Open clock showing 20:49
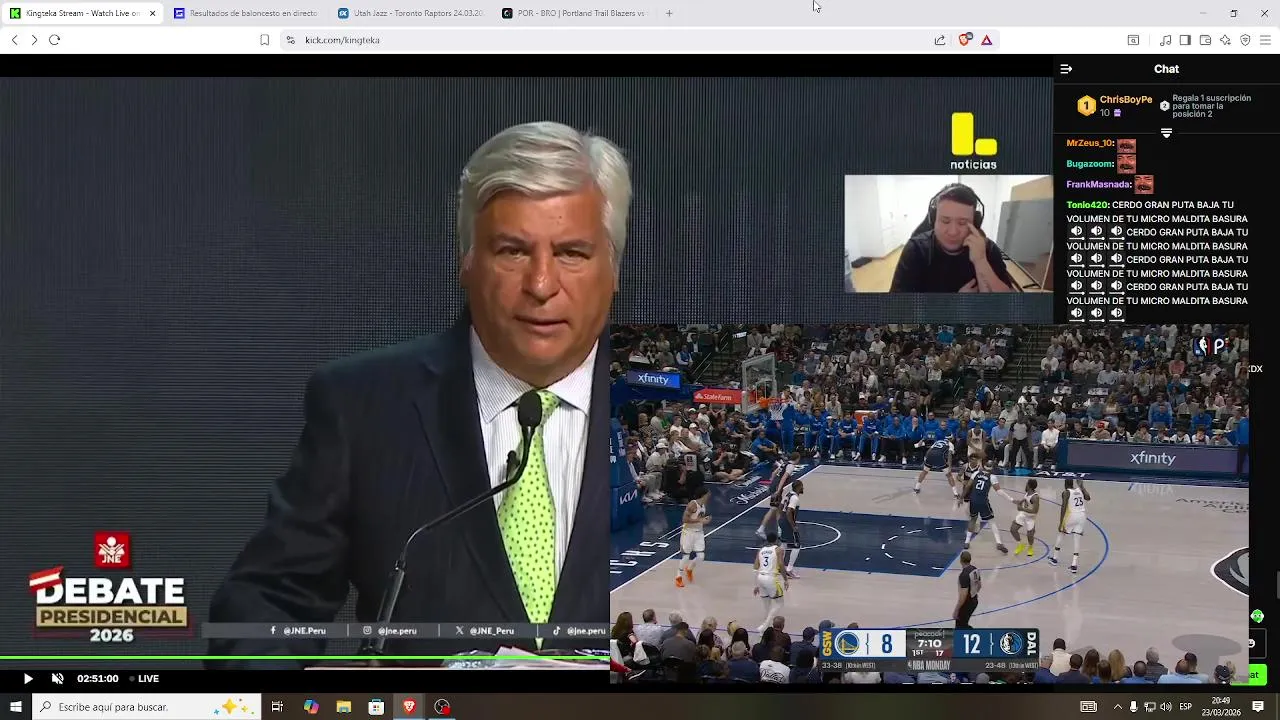This screenshot has width=1280, height=720. [1221, 707]
